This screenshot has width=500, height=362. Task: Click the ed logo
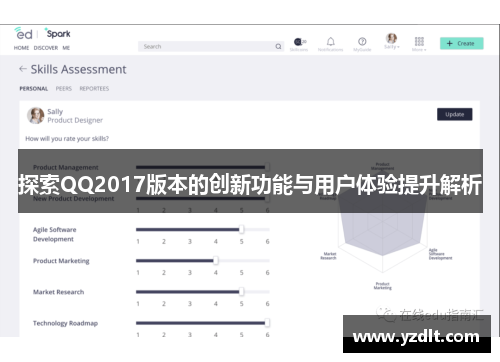(23, 33)
